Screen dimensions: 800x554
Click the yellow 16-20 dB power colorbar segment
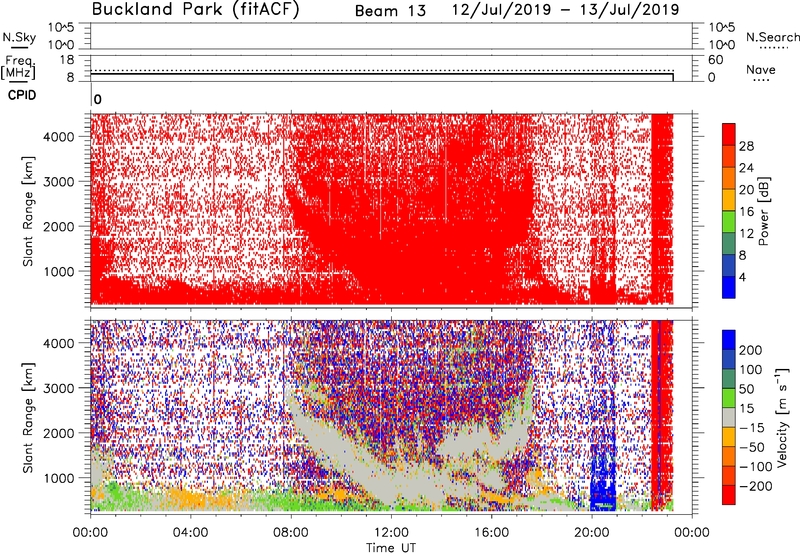click(x=729, y=199)
